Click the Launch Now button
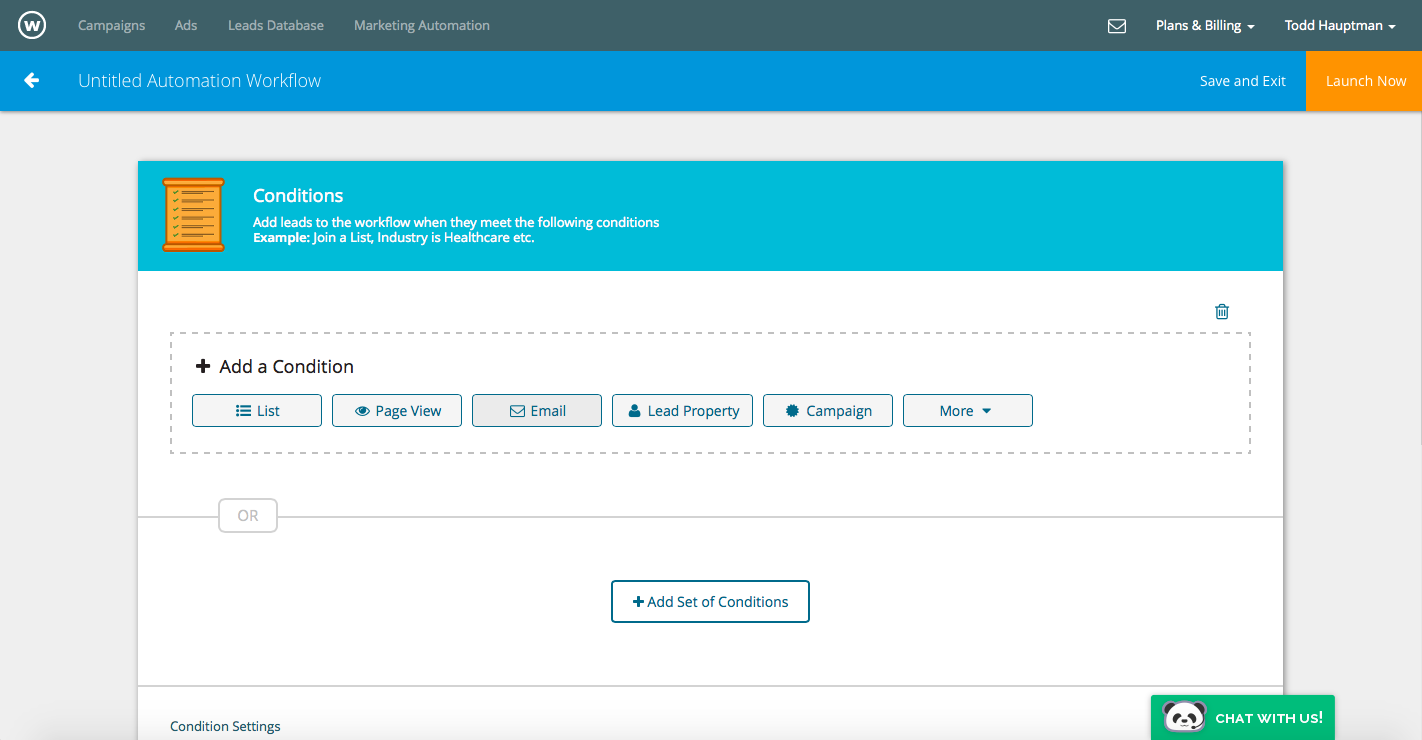Screen dimensions: 1422x740 tap(1364, 81)
